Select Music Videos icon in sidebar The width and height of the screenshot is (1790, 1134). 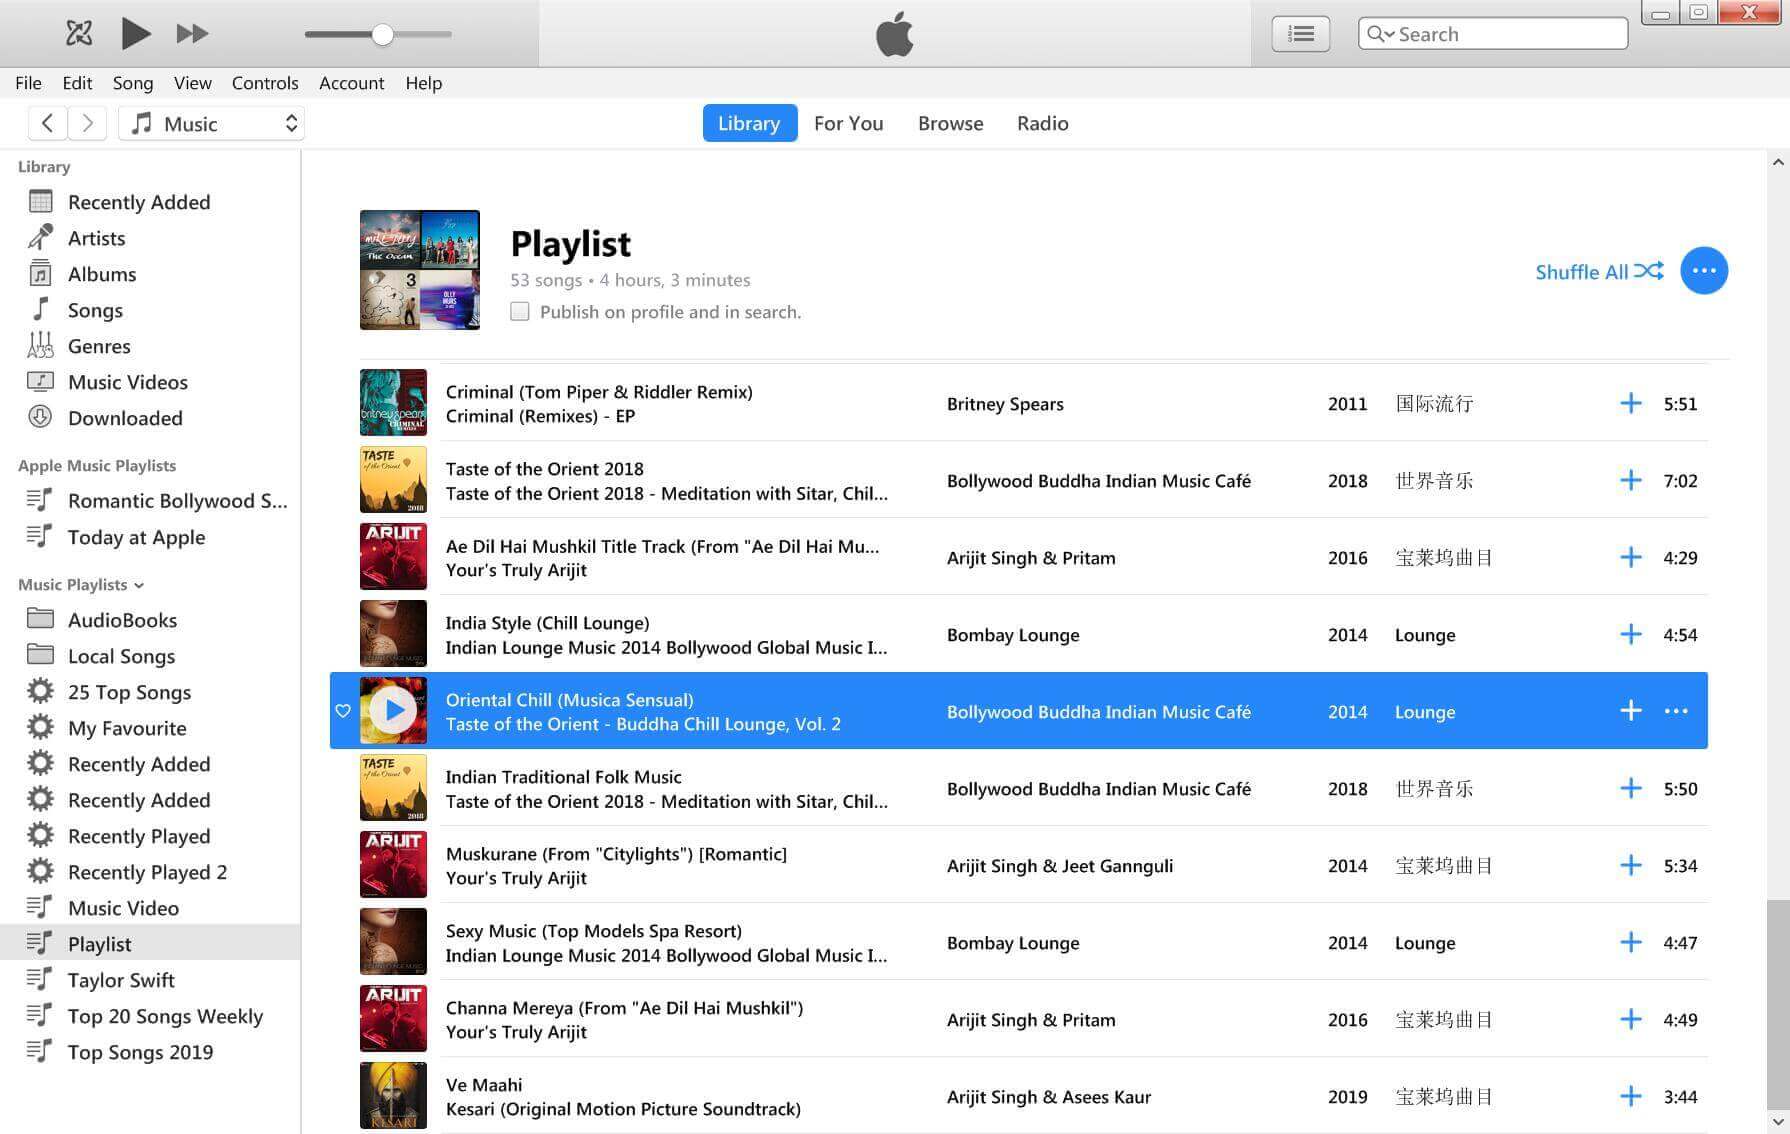[x=40, y=382]
